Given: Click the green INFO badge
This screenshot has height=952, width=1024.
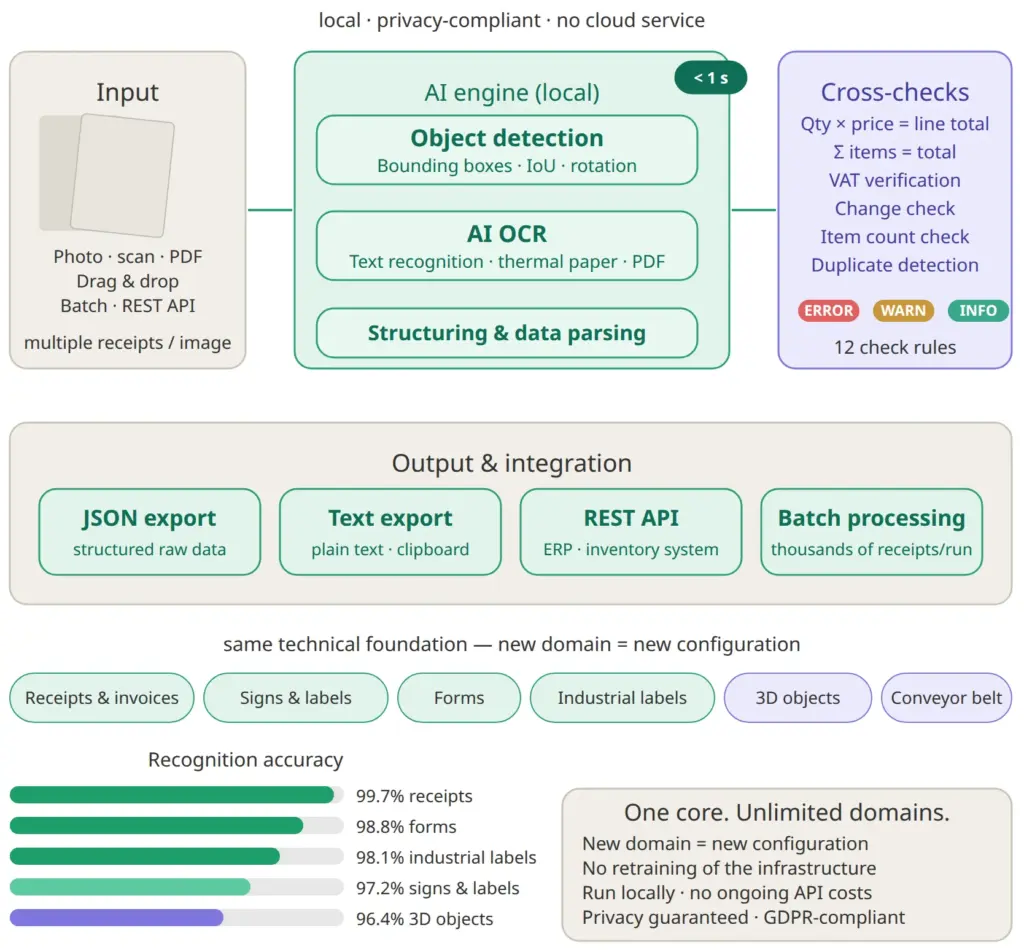Looking at the screenshot, I should tap(978, 311).
